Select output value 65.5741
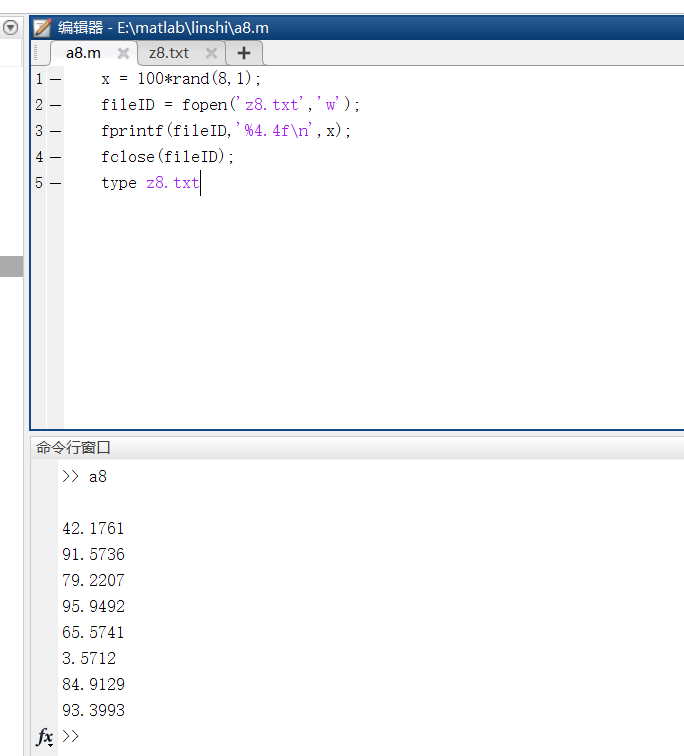 (x=93, y=633)
